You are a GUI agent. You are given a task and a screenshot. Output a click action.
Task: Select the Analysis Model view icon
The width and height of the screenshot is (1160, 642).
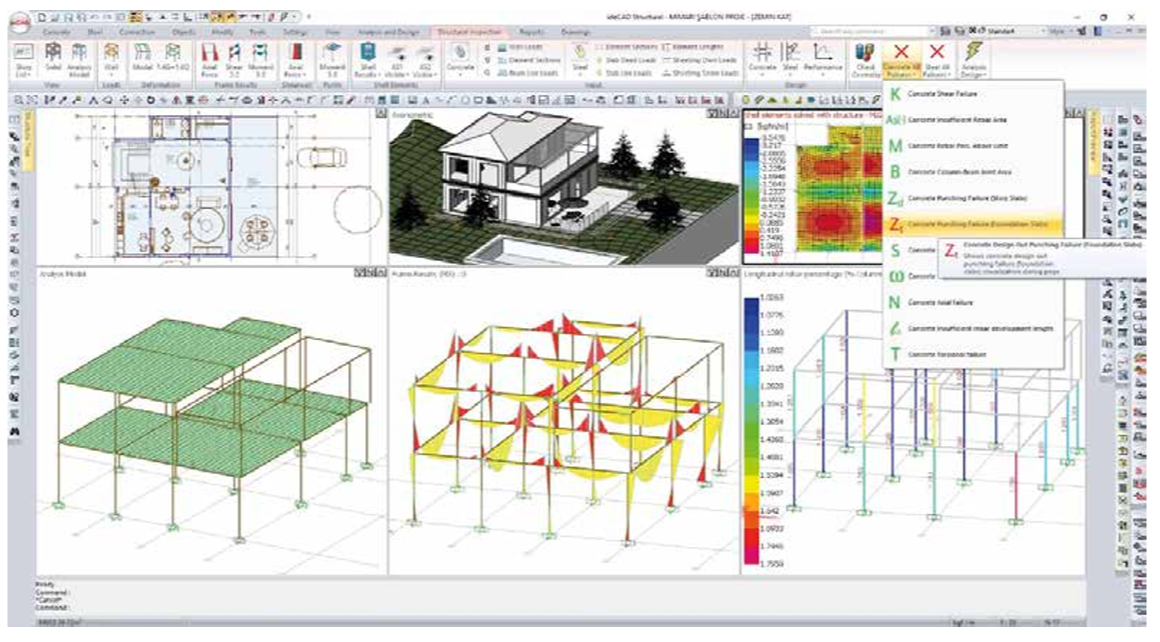click(79, 57)
